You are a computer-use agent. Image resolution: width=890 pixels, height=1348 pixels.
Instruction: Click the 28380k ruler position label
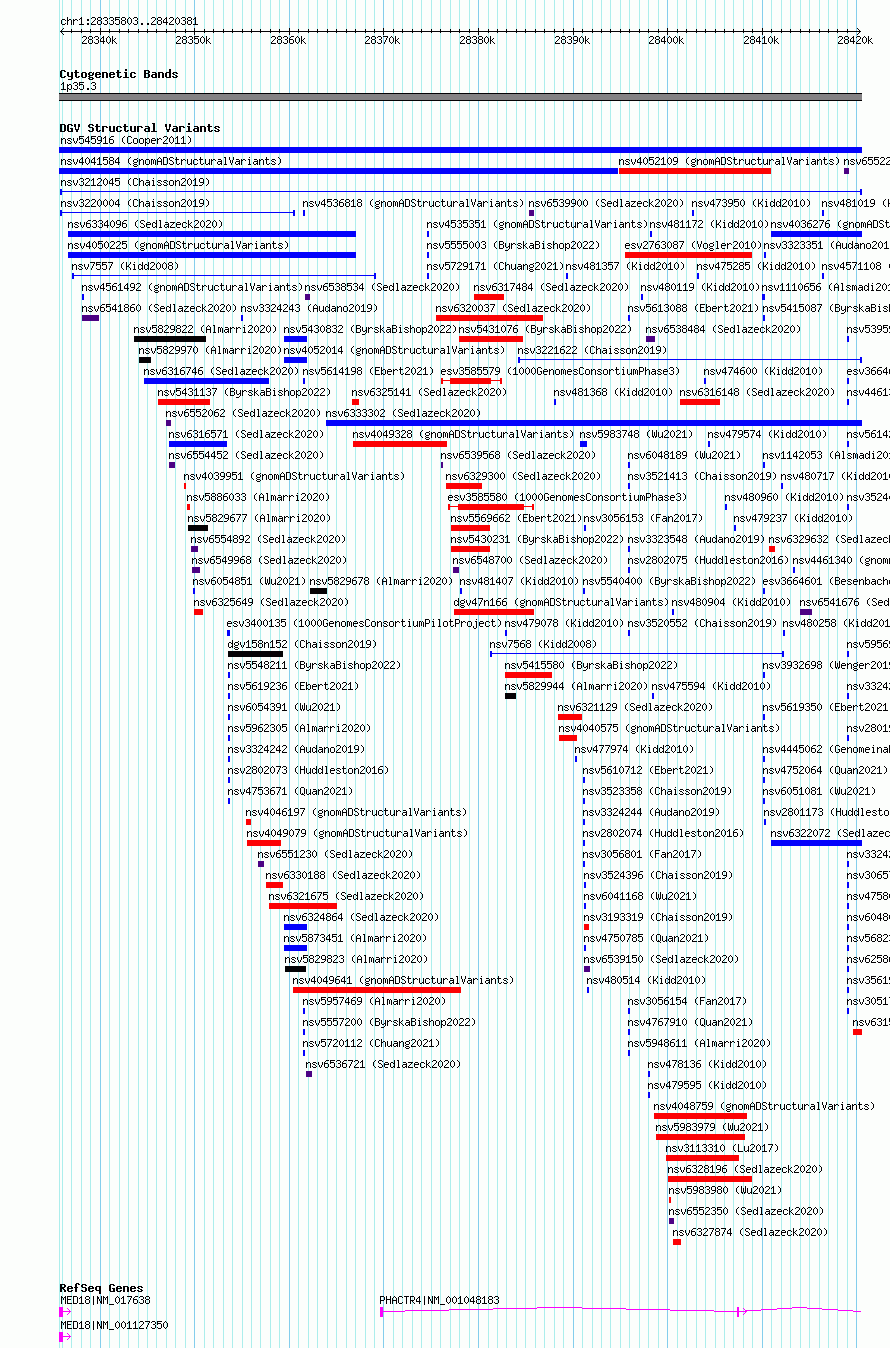[477, 41]
